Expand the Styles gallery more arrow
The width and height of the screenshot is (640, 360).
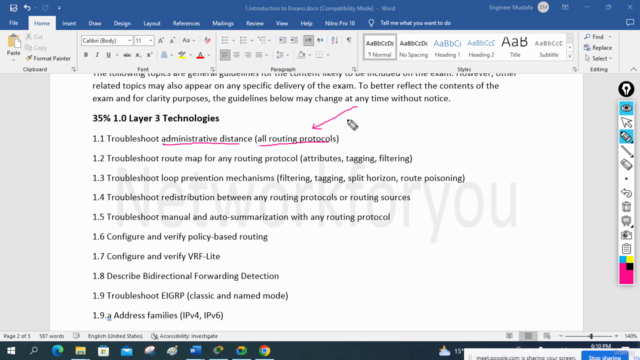point(570,56)
